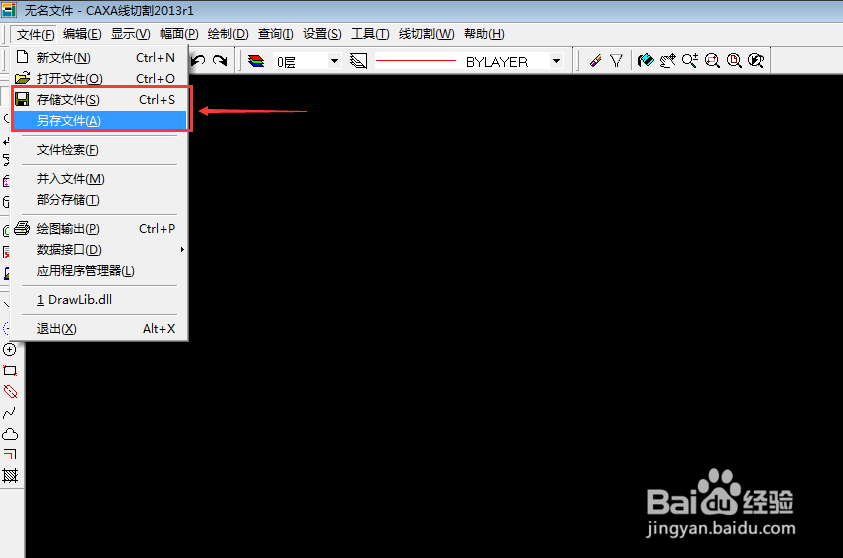Choose 部分存储(T) menu entry

(x=99, y=199)
